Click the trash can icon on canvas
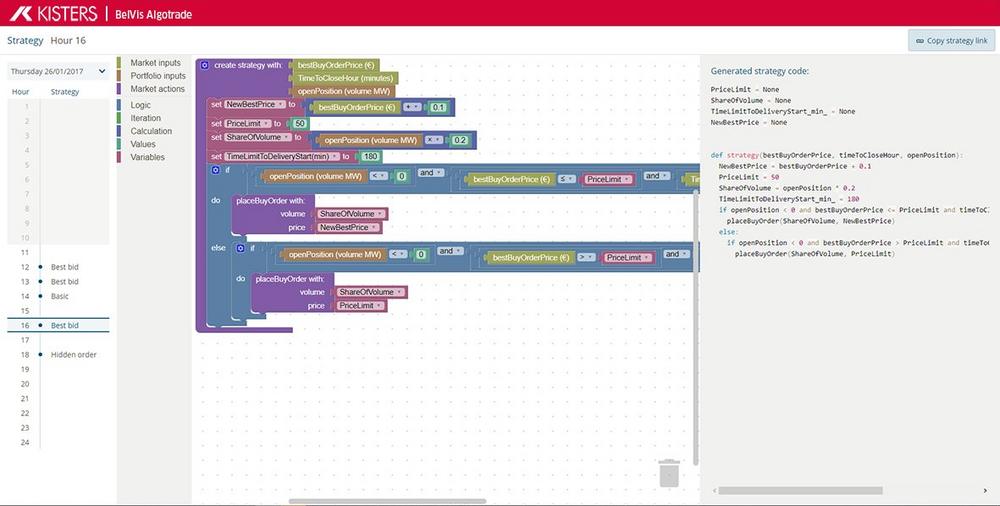Image resolution: width=1000 pixels, height=506 pixels. tap(669, 473)
